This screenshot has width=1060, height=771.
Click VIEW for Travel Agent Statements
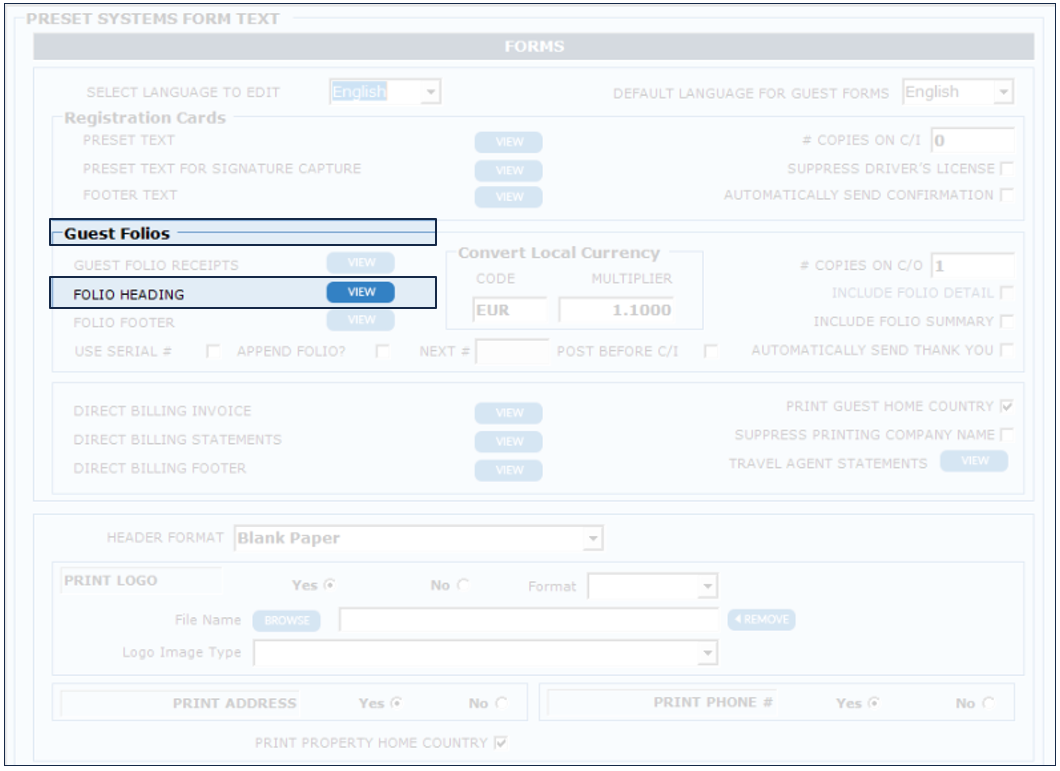(974, 461)
